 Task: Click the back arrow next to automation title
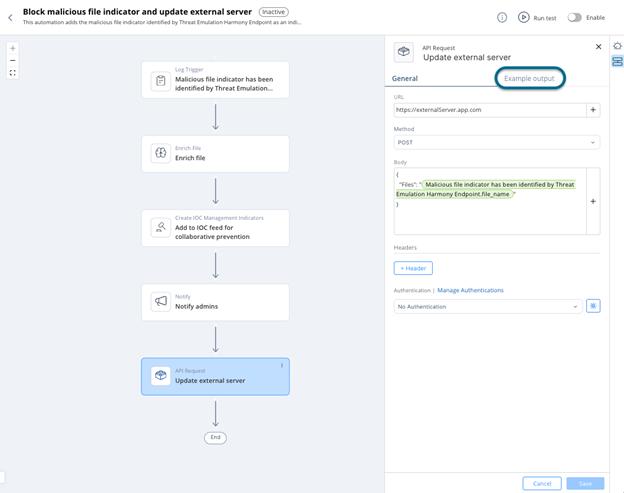pyautogui.click(x=10, y=17)
